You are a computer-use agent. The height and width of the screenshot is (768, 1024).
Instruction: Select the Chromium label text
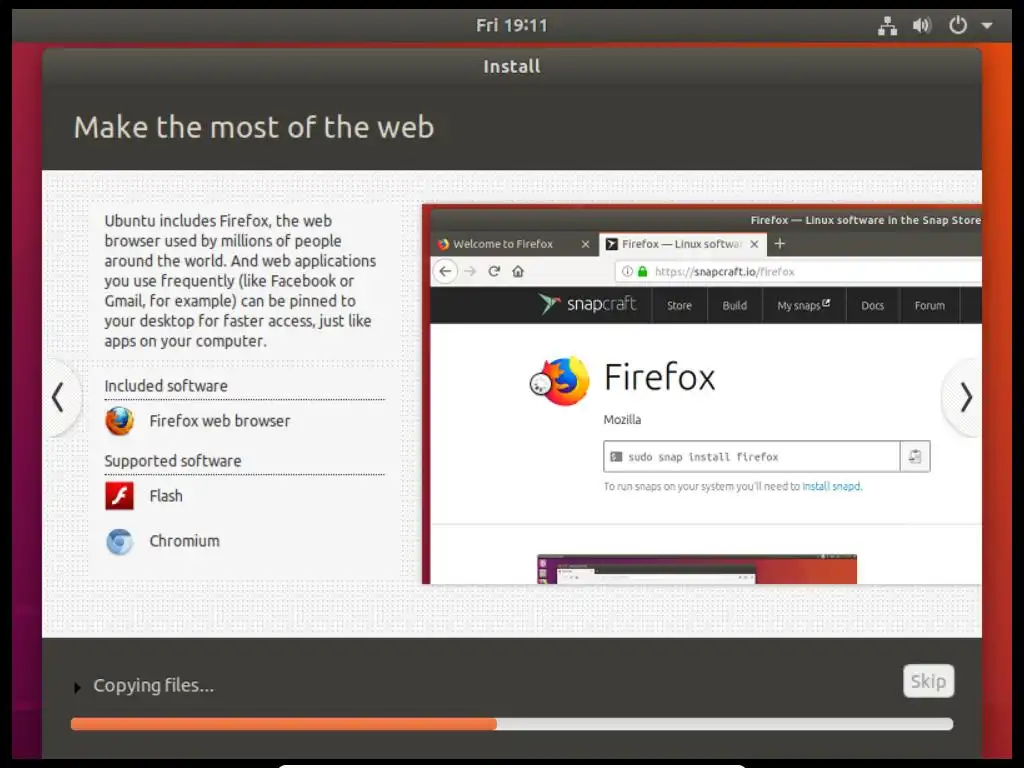[184, 541]
